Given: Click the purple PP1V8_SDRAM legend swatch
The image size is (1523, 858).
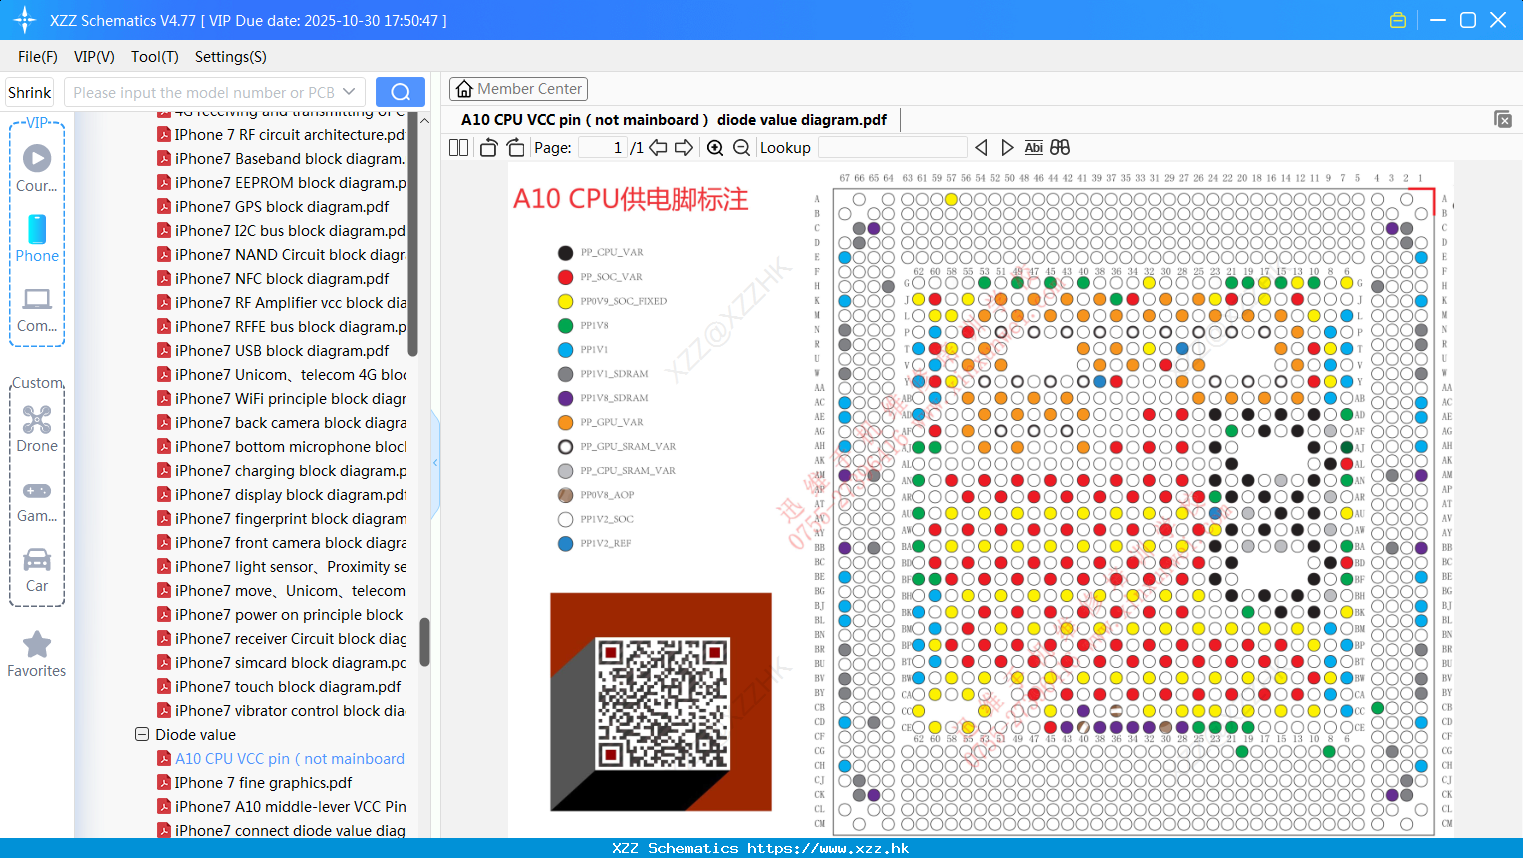Looking at the screenshot, I should click(565, 398).
